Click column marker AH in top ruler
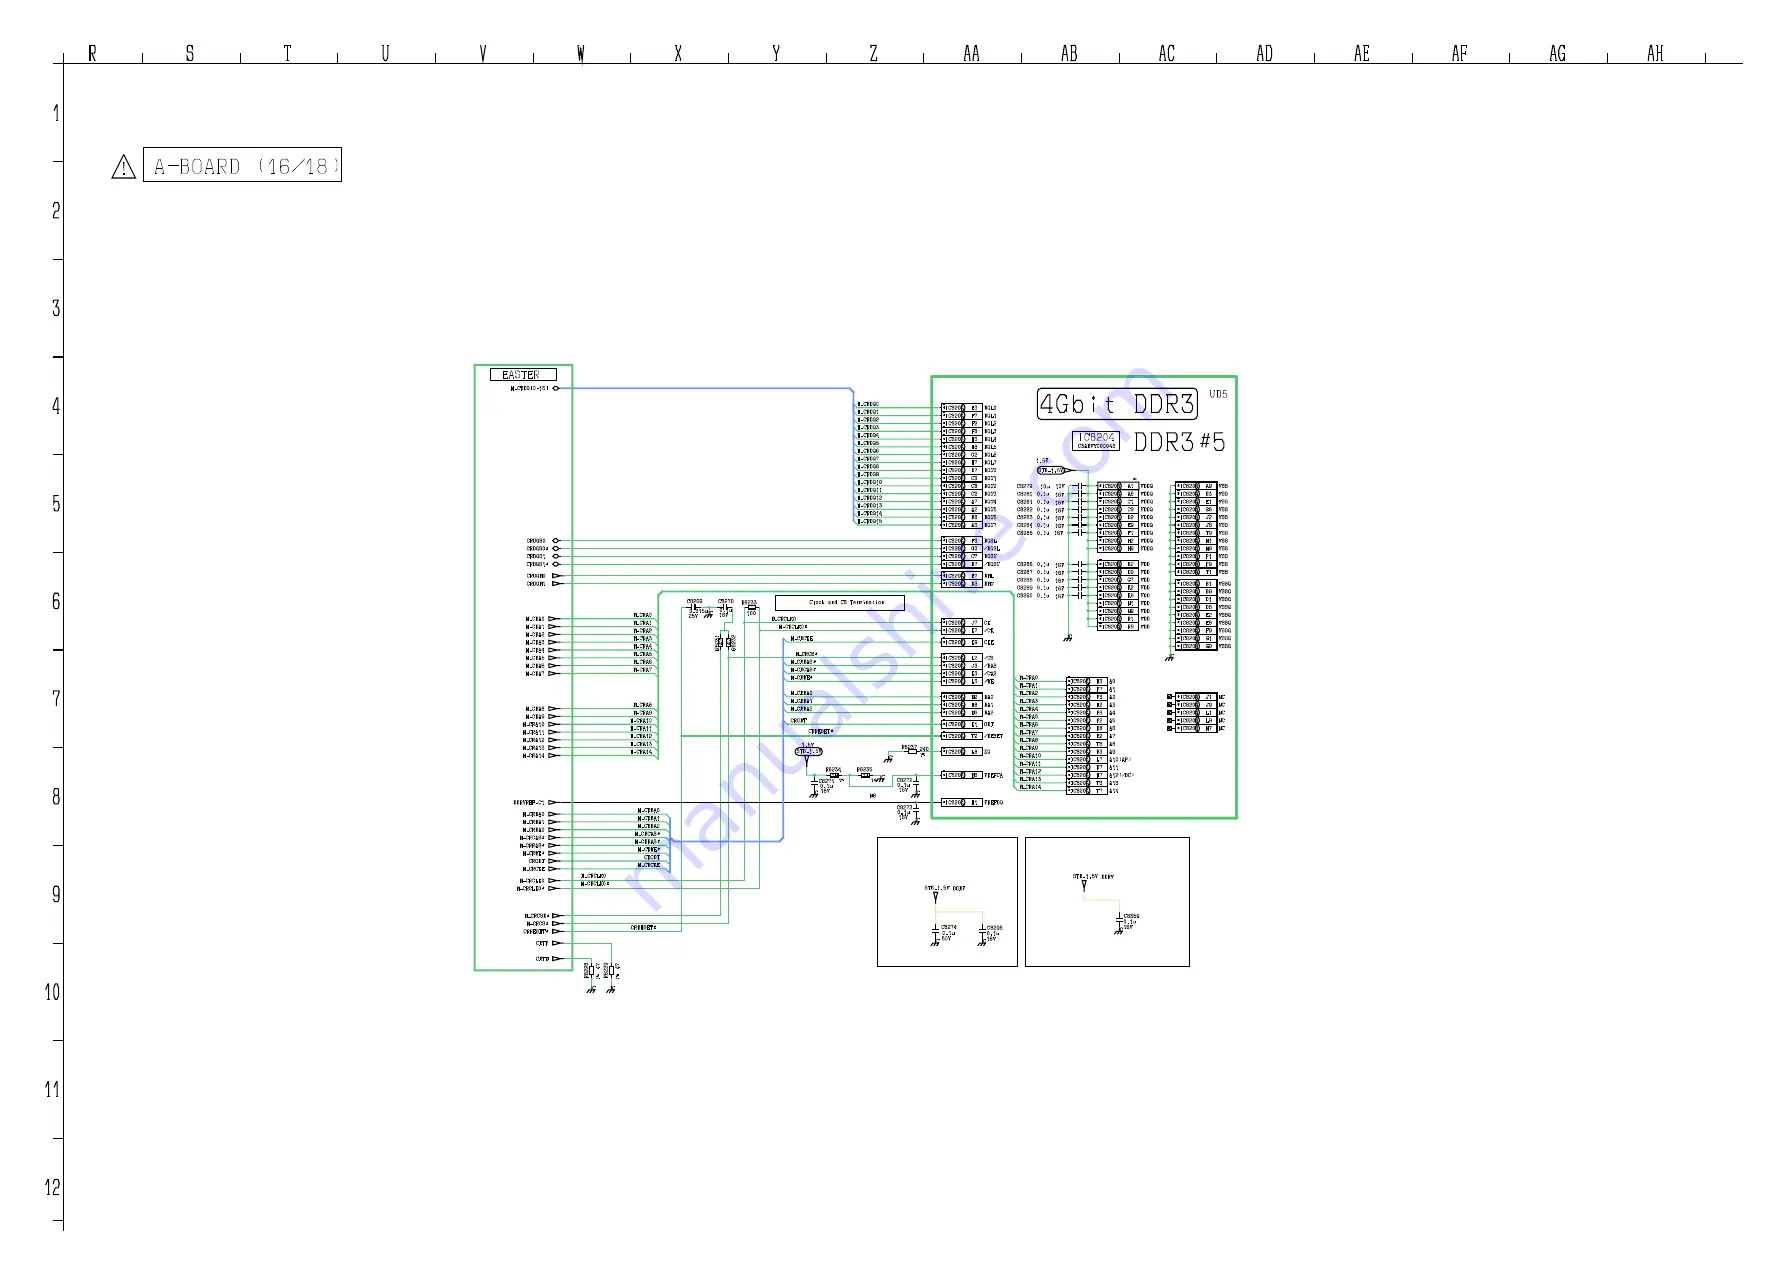 1655,53
